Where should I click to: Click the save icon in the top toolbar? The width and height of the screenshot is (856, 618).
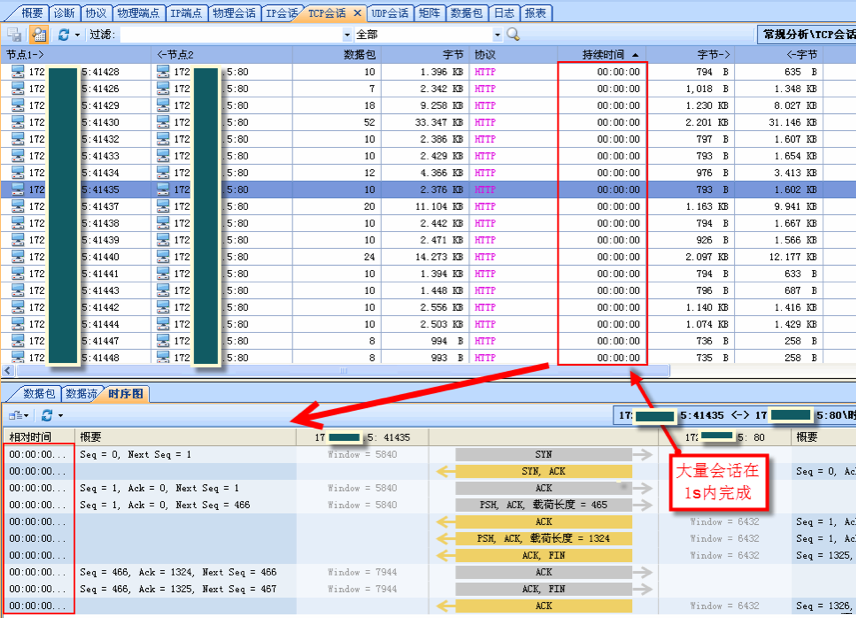tap(14, 35)
